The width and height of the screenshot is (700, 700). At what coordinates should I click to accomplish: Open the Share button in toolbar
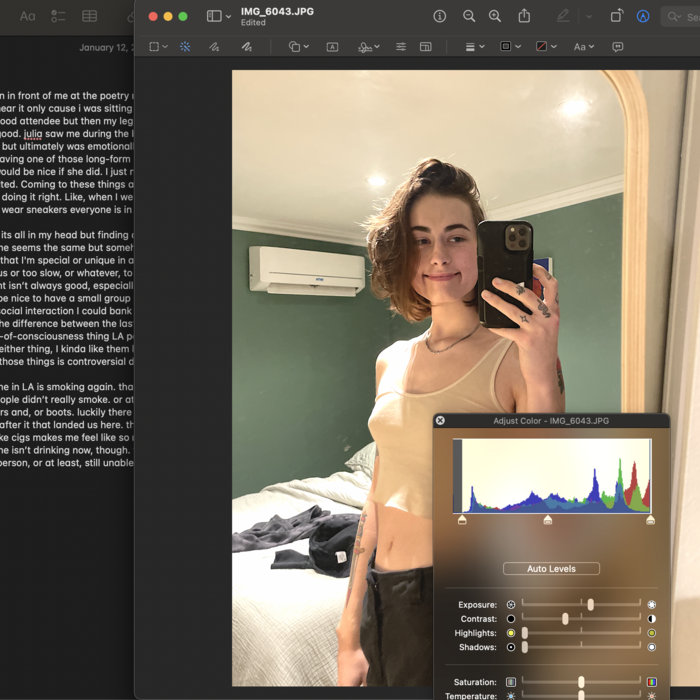[x=524, y=16]
